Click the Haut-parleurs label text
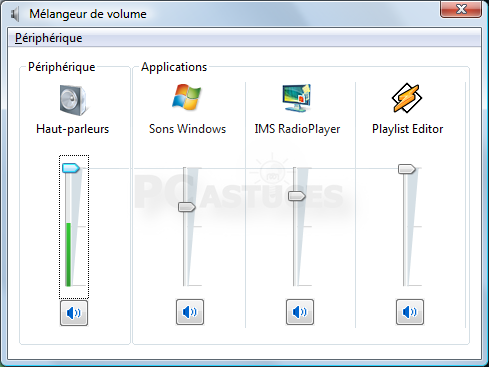This screenshot has height=367, width=489. tap(73, 129)
